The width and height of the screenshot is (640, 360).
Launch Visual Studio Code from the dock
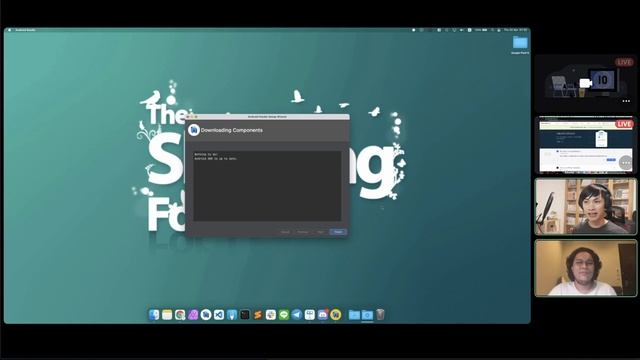[x=219, y=315]
